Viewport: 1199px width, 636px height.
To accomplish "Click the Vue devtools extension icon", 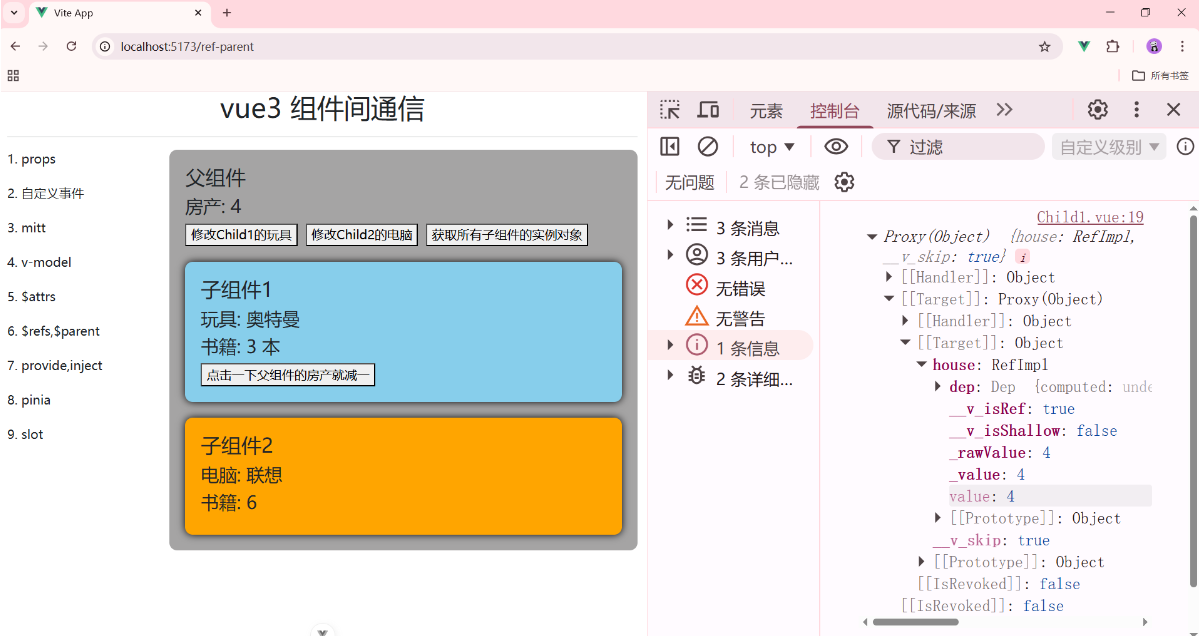I will [1084, 47].
